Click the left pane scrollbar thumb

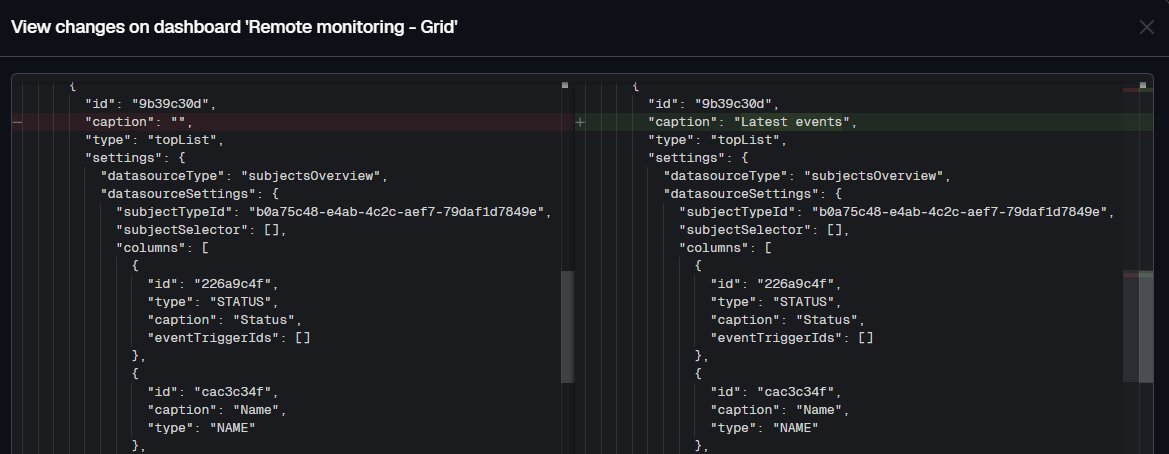coord(567,326)
